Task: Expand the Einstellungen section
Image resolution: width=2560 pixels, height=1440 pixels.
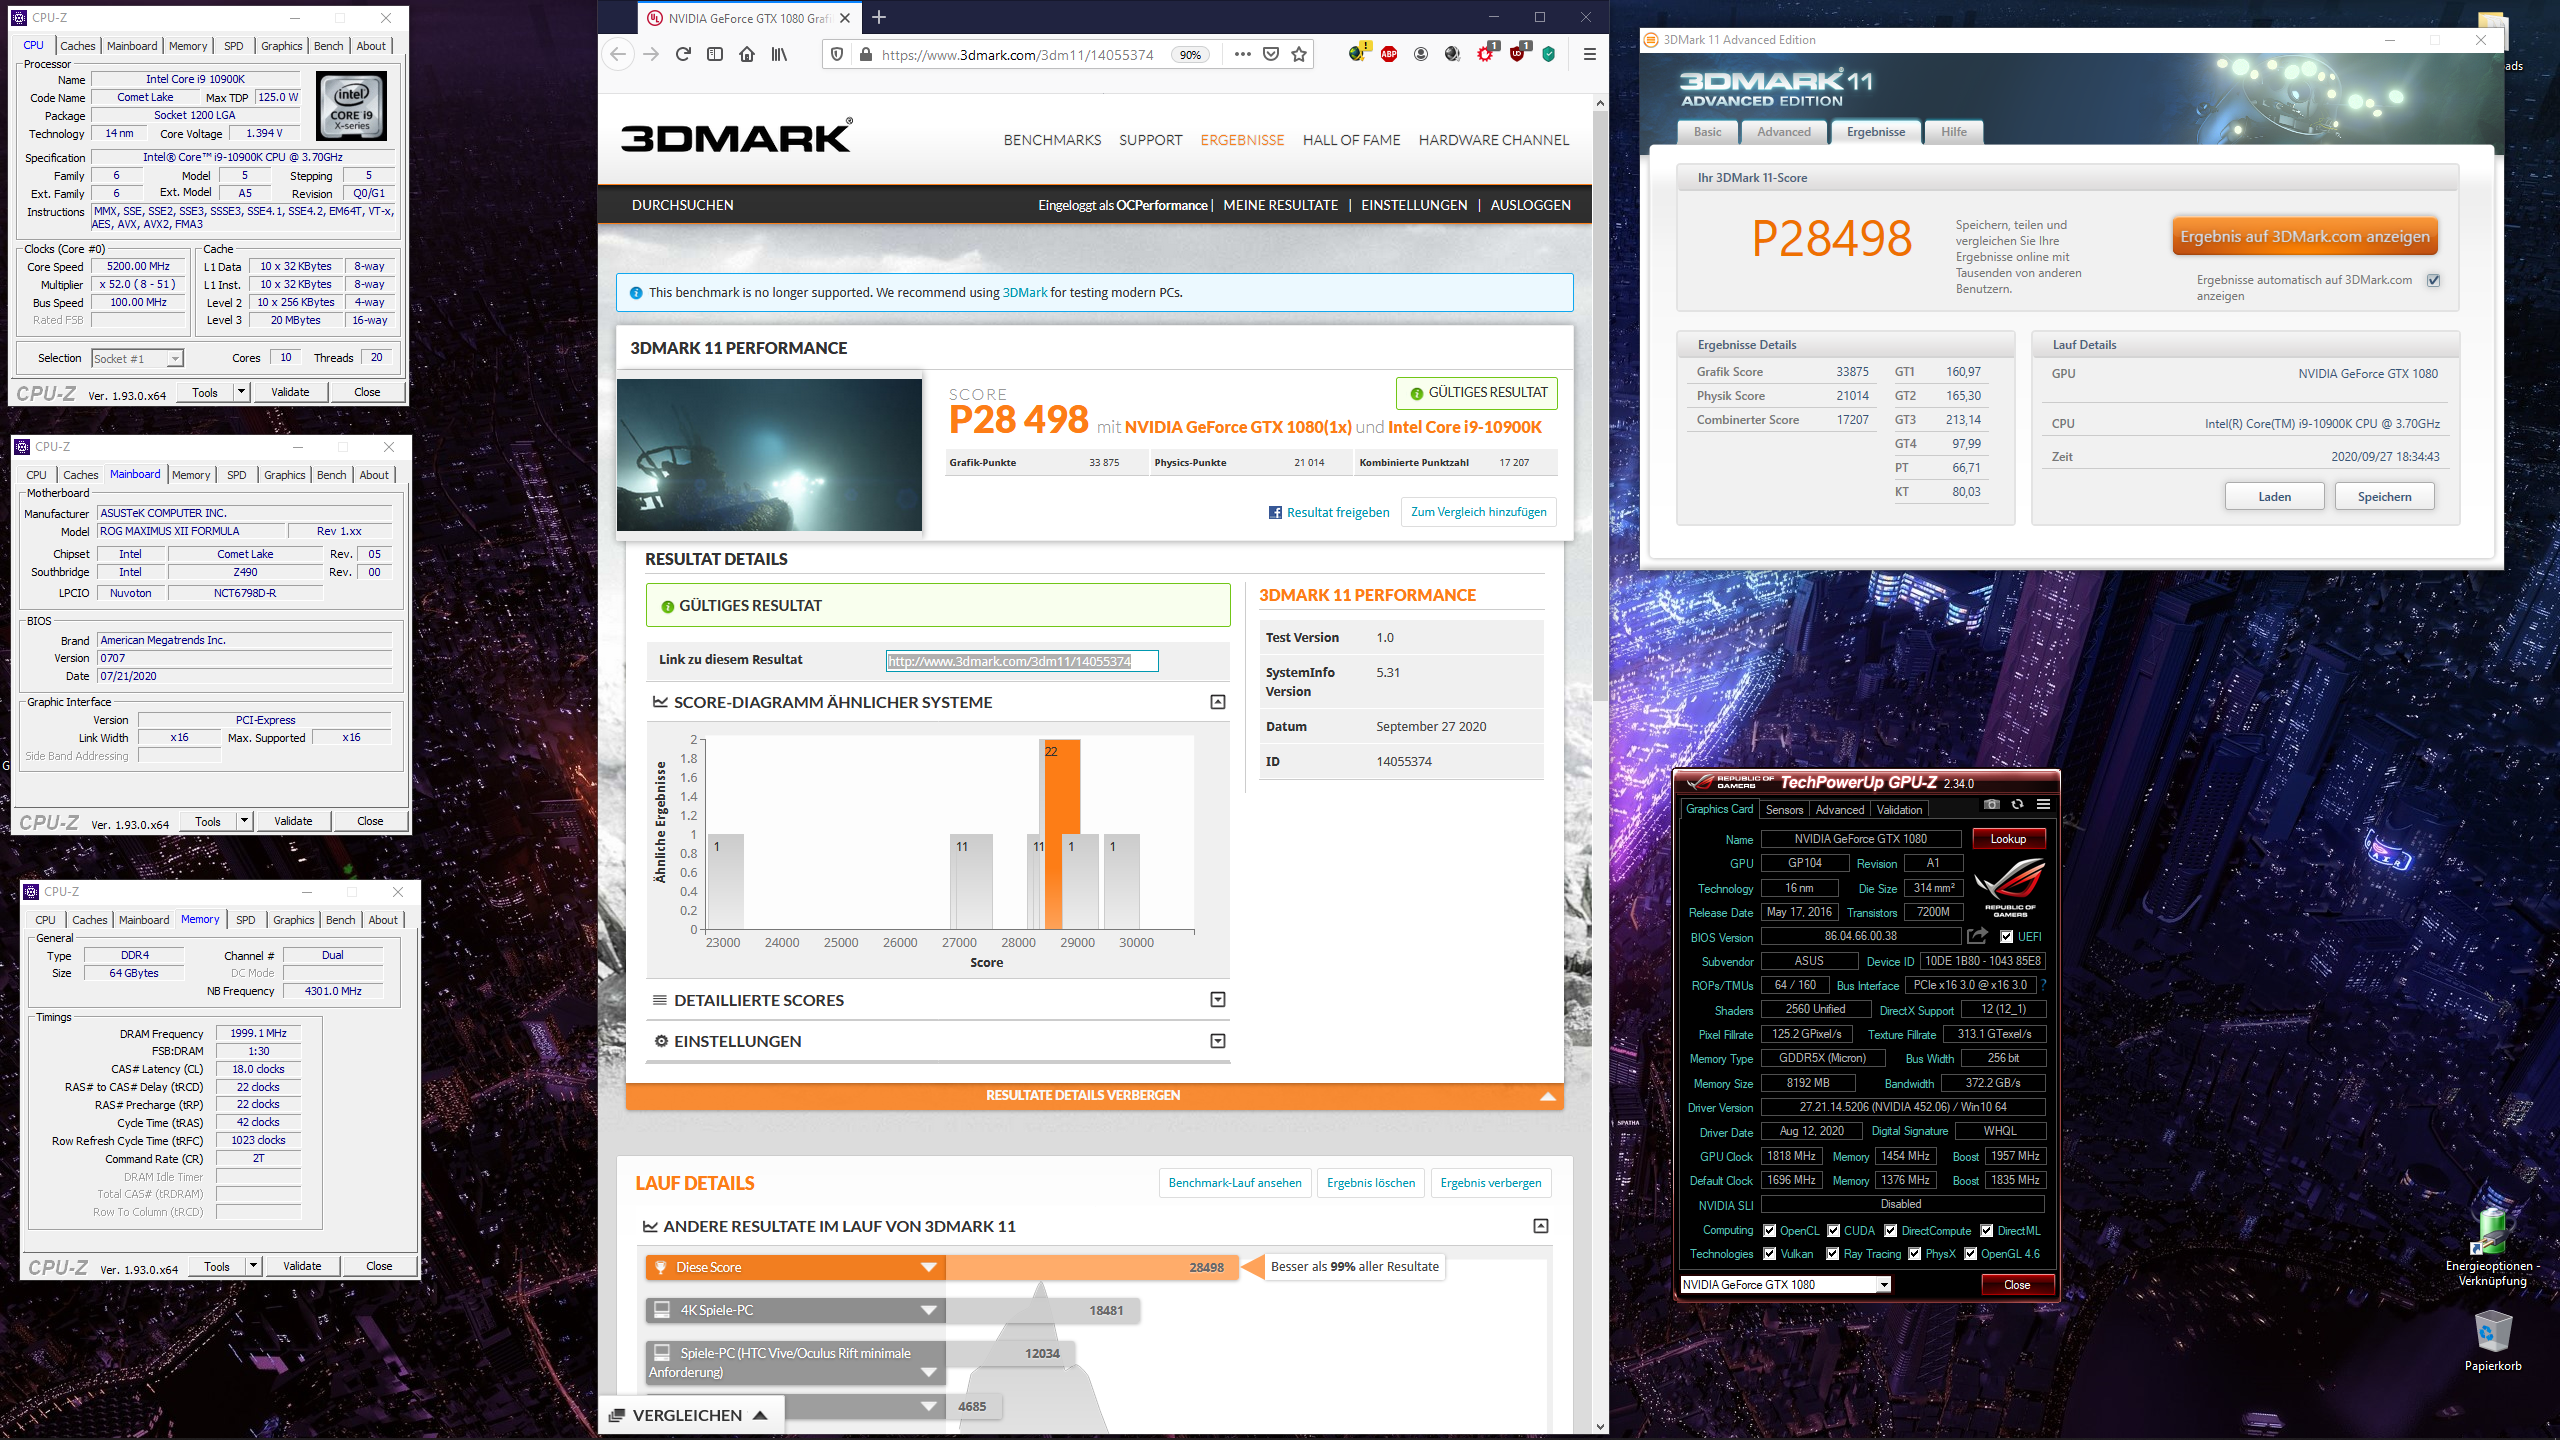Action: click(1218, 1041)
